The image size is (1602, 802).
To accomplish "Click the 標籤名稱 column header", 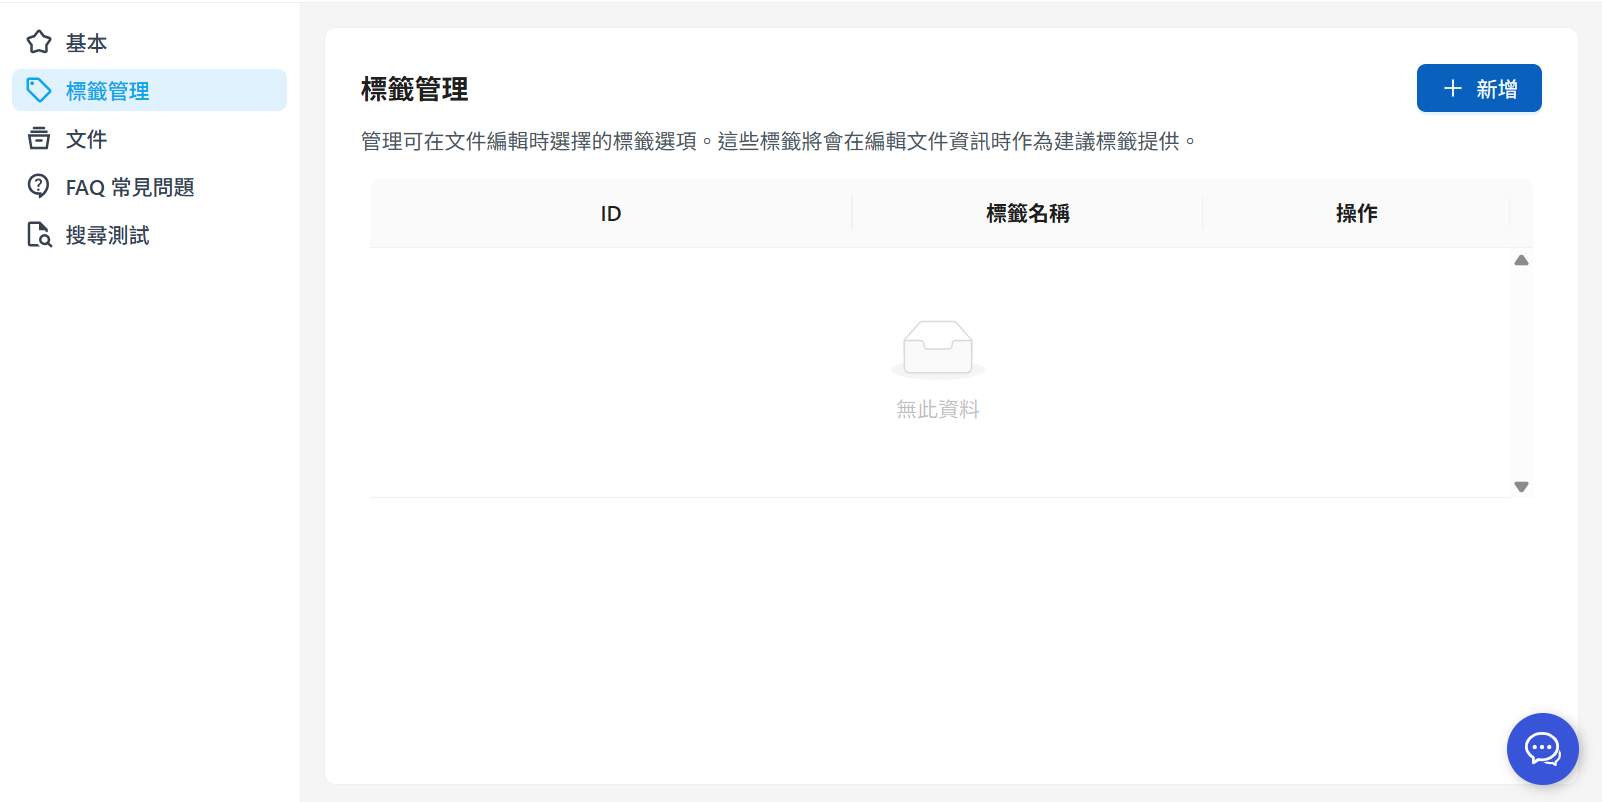I will (x=1028, y=213).
